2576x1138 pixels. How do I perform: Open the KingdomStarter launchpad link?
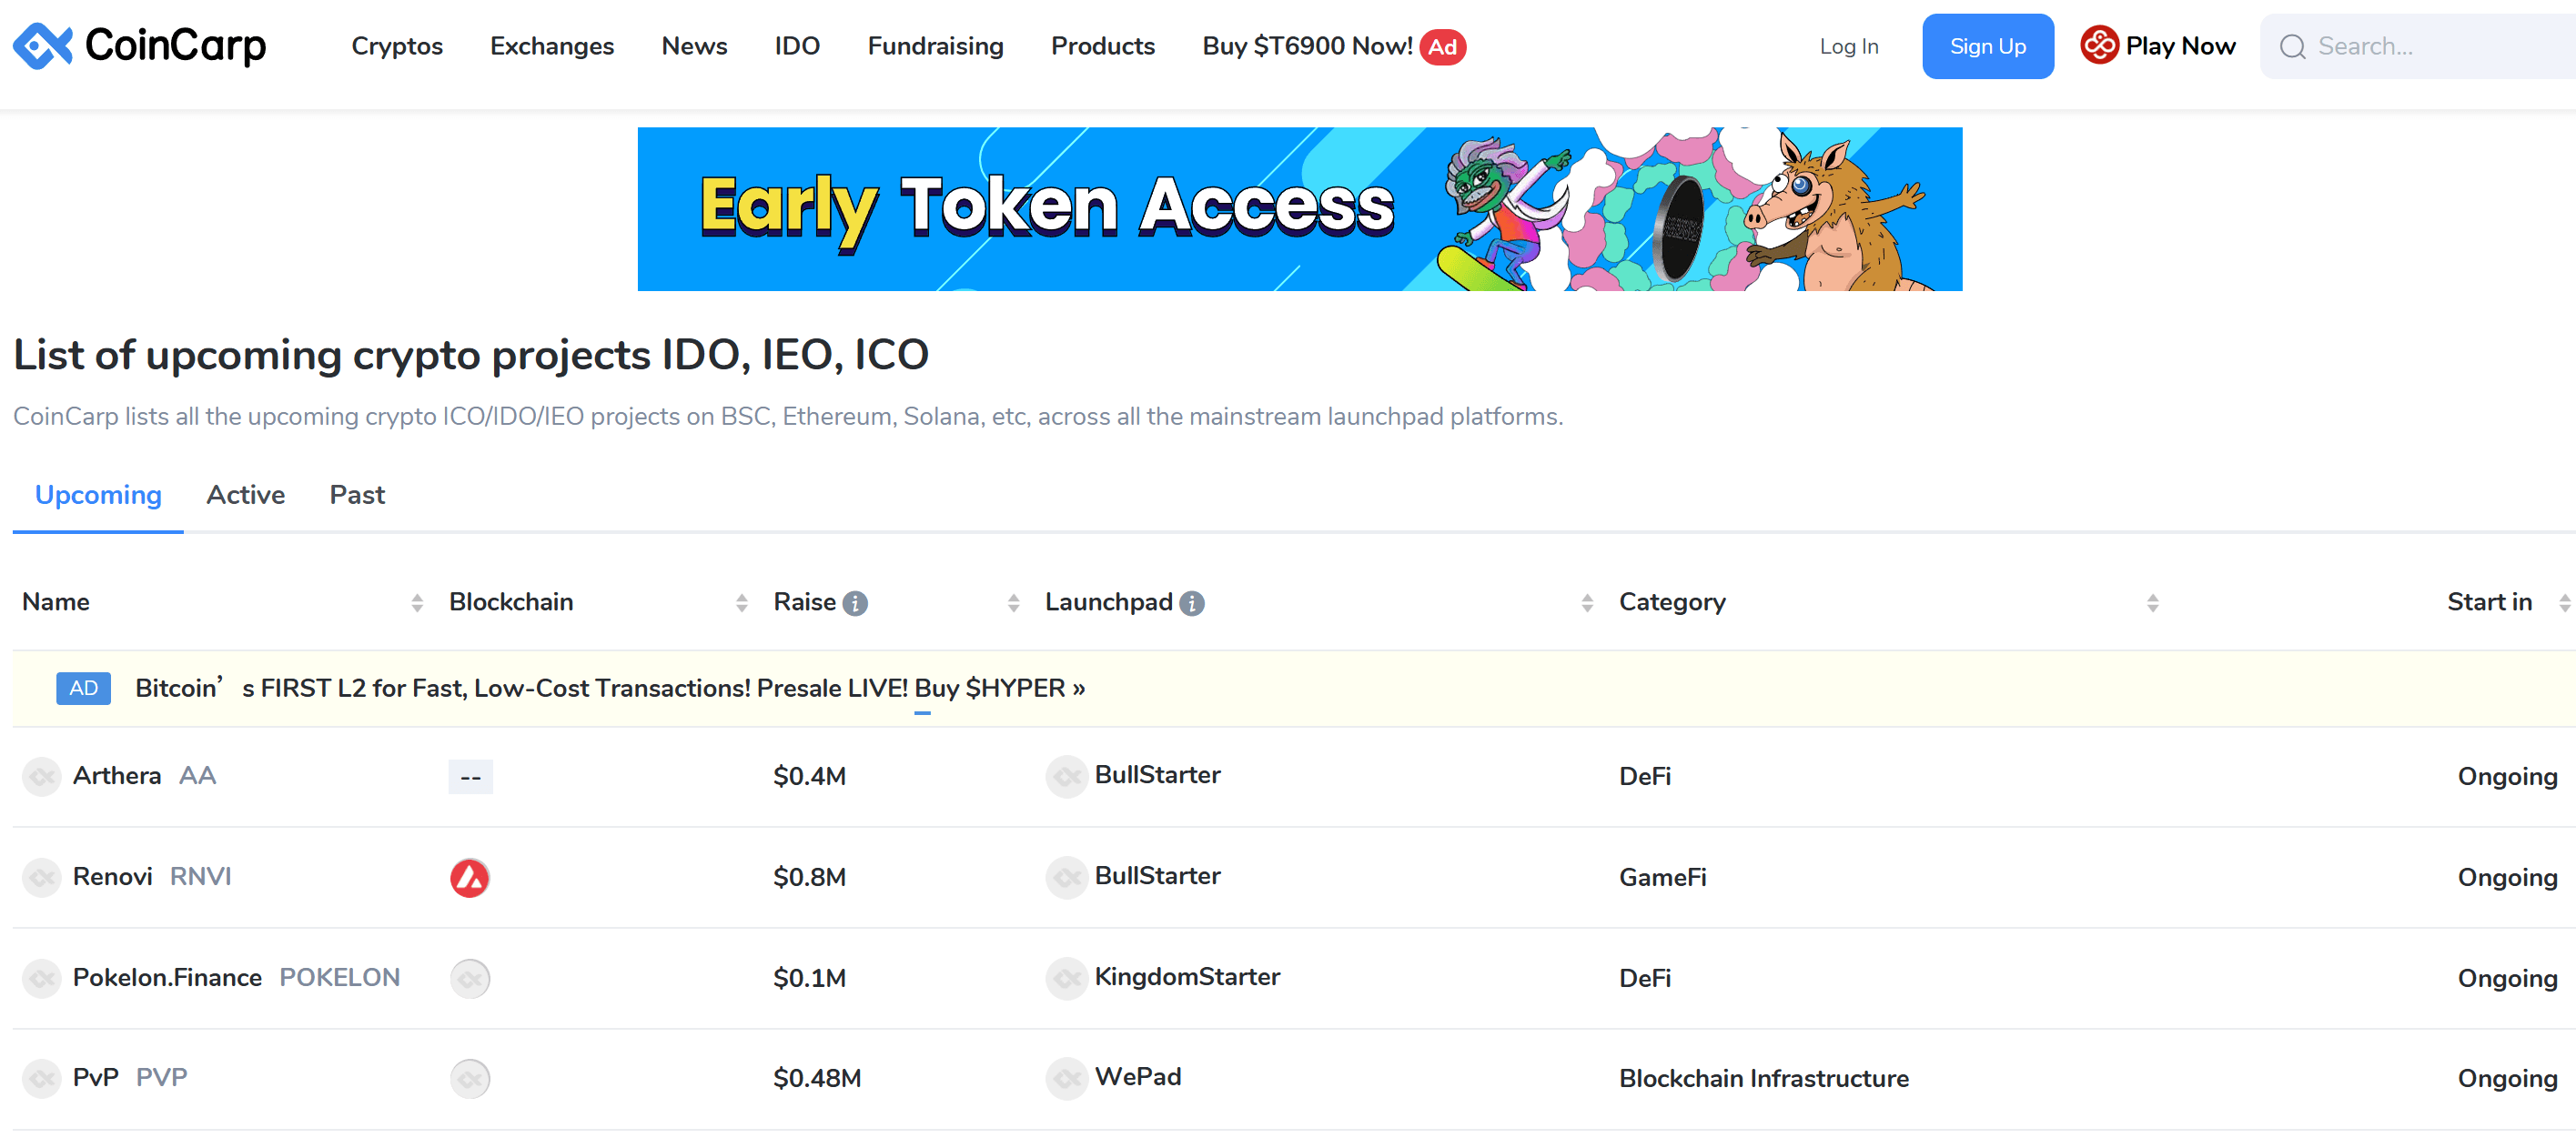pyautogui.click(x=1187, y=977)
